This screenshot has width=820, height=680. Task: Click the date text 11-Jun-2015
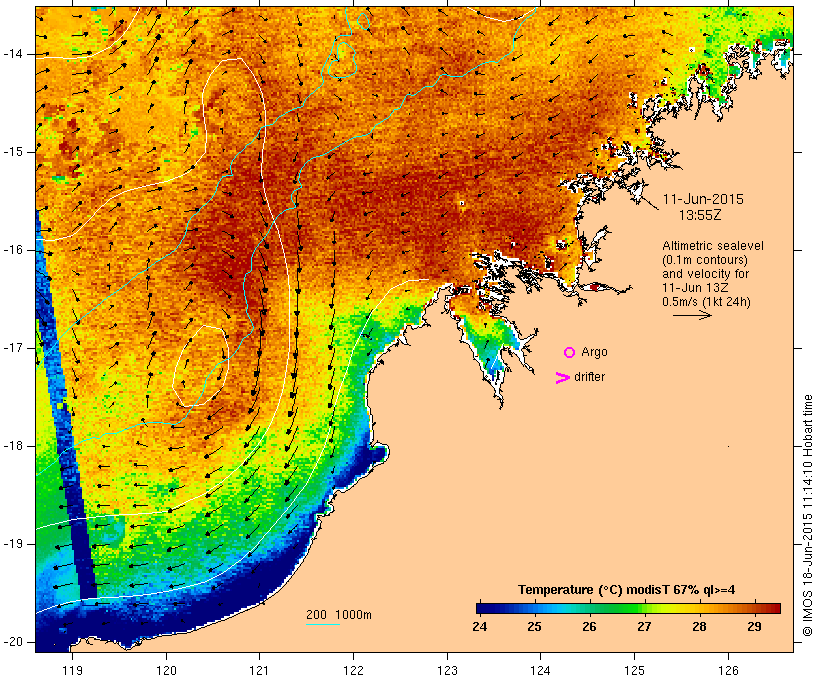pyautogui.click(x=703, y=199)
